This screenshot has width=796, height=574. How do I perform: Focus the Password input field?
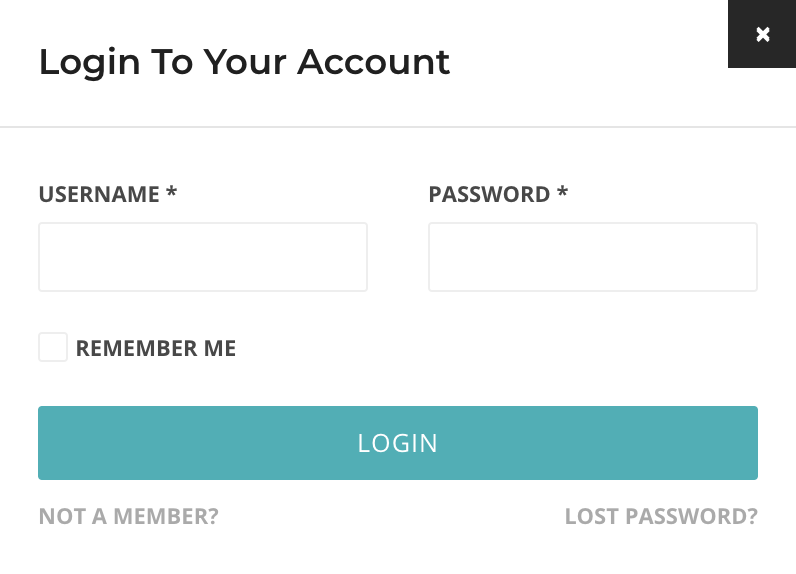[593, 257]
